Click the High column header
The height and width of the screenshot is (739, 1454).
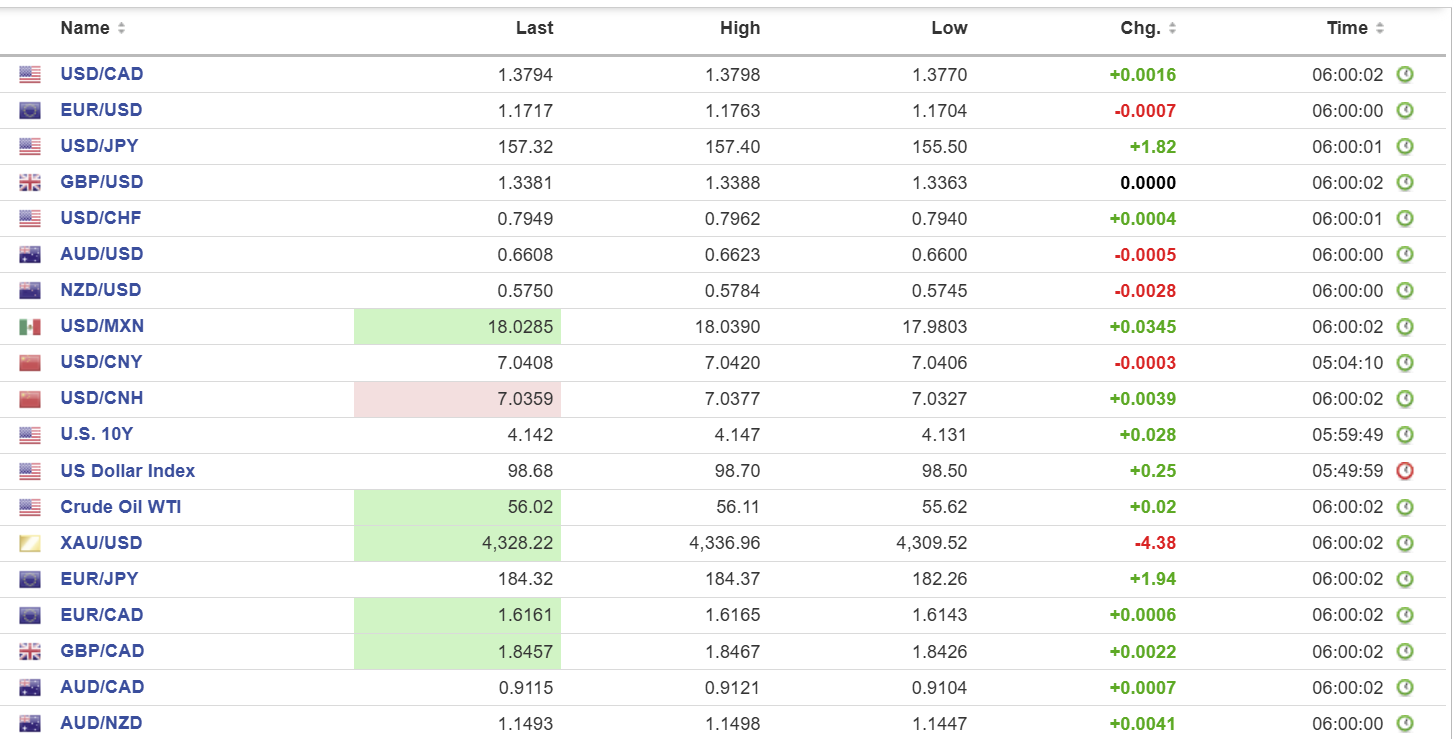point(740,29)
